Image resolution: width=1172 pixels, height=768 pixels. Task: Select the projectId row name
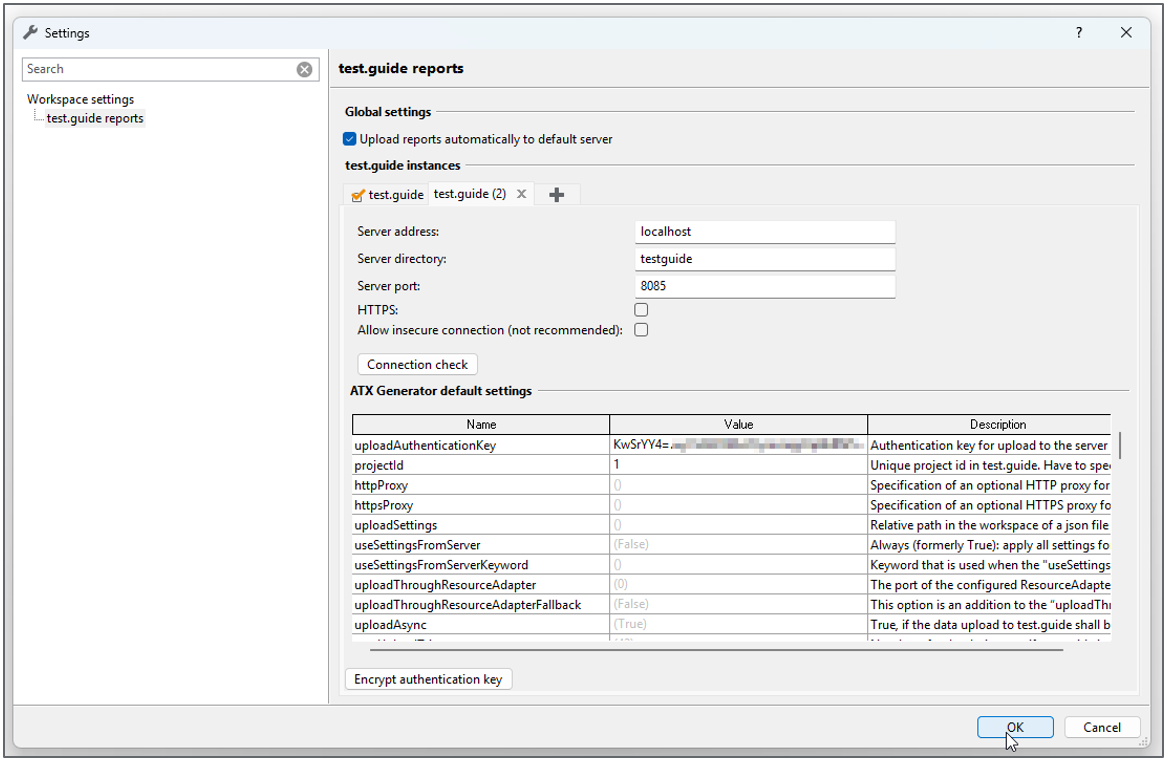pyautogui.click(x=481, y=466)
